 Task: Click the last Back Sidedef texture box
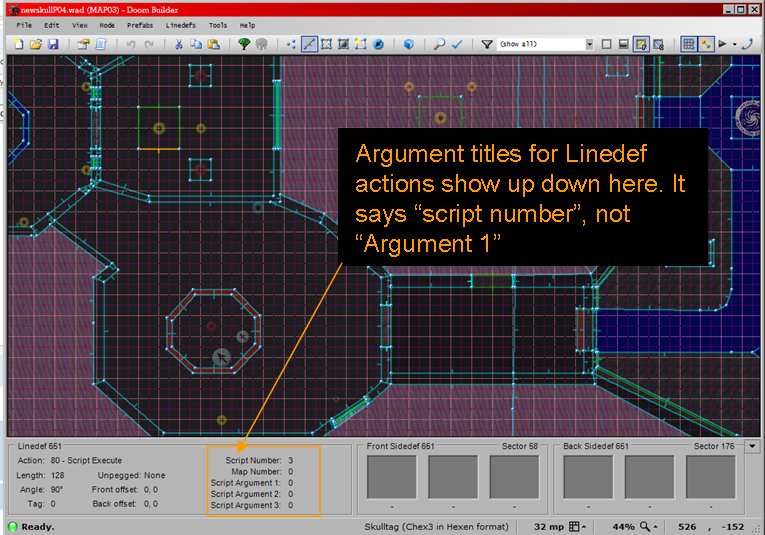(x=714, y=477)
